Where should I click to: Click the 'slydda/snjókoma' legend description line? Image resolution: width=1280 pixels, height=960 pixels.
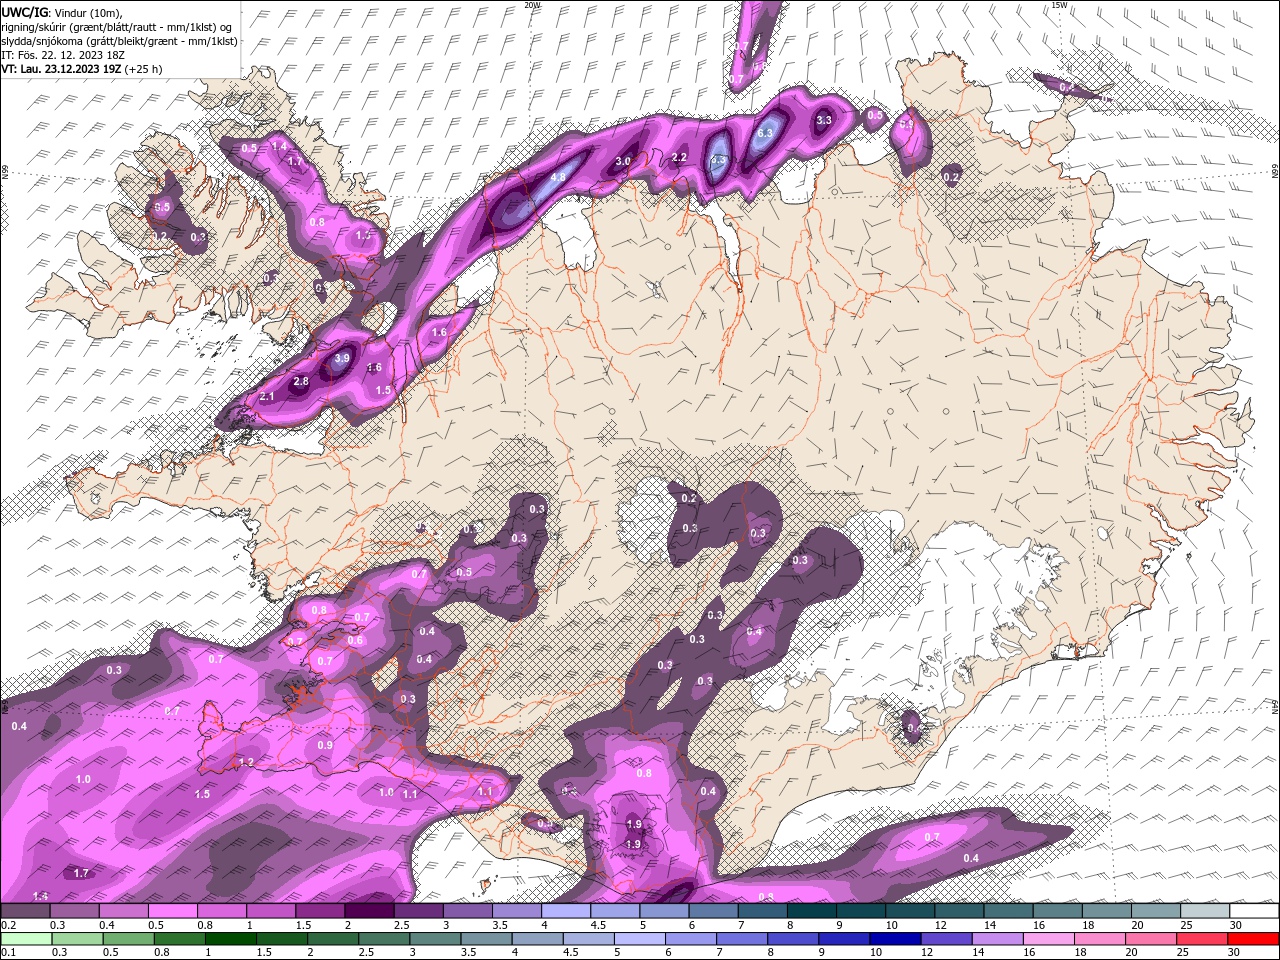(x=119, y=41)
